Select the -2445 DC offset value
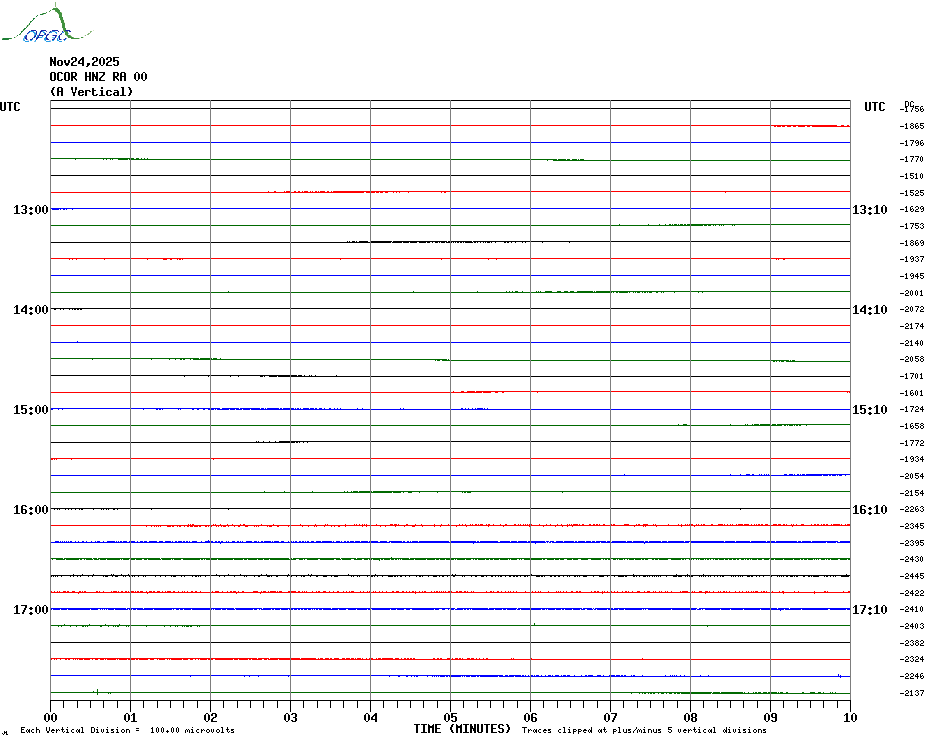This screenshot has width=930, height=744. pos(911,577)
